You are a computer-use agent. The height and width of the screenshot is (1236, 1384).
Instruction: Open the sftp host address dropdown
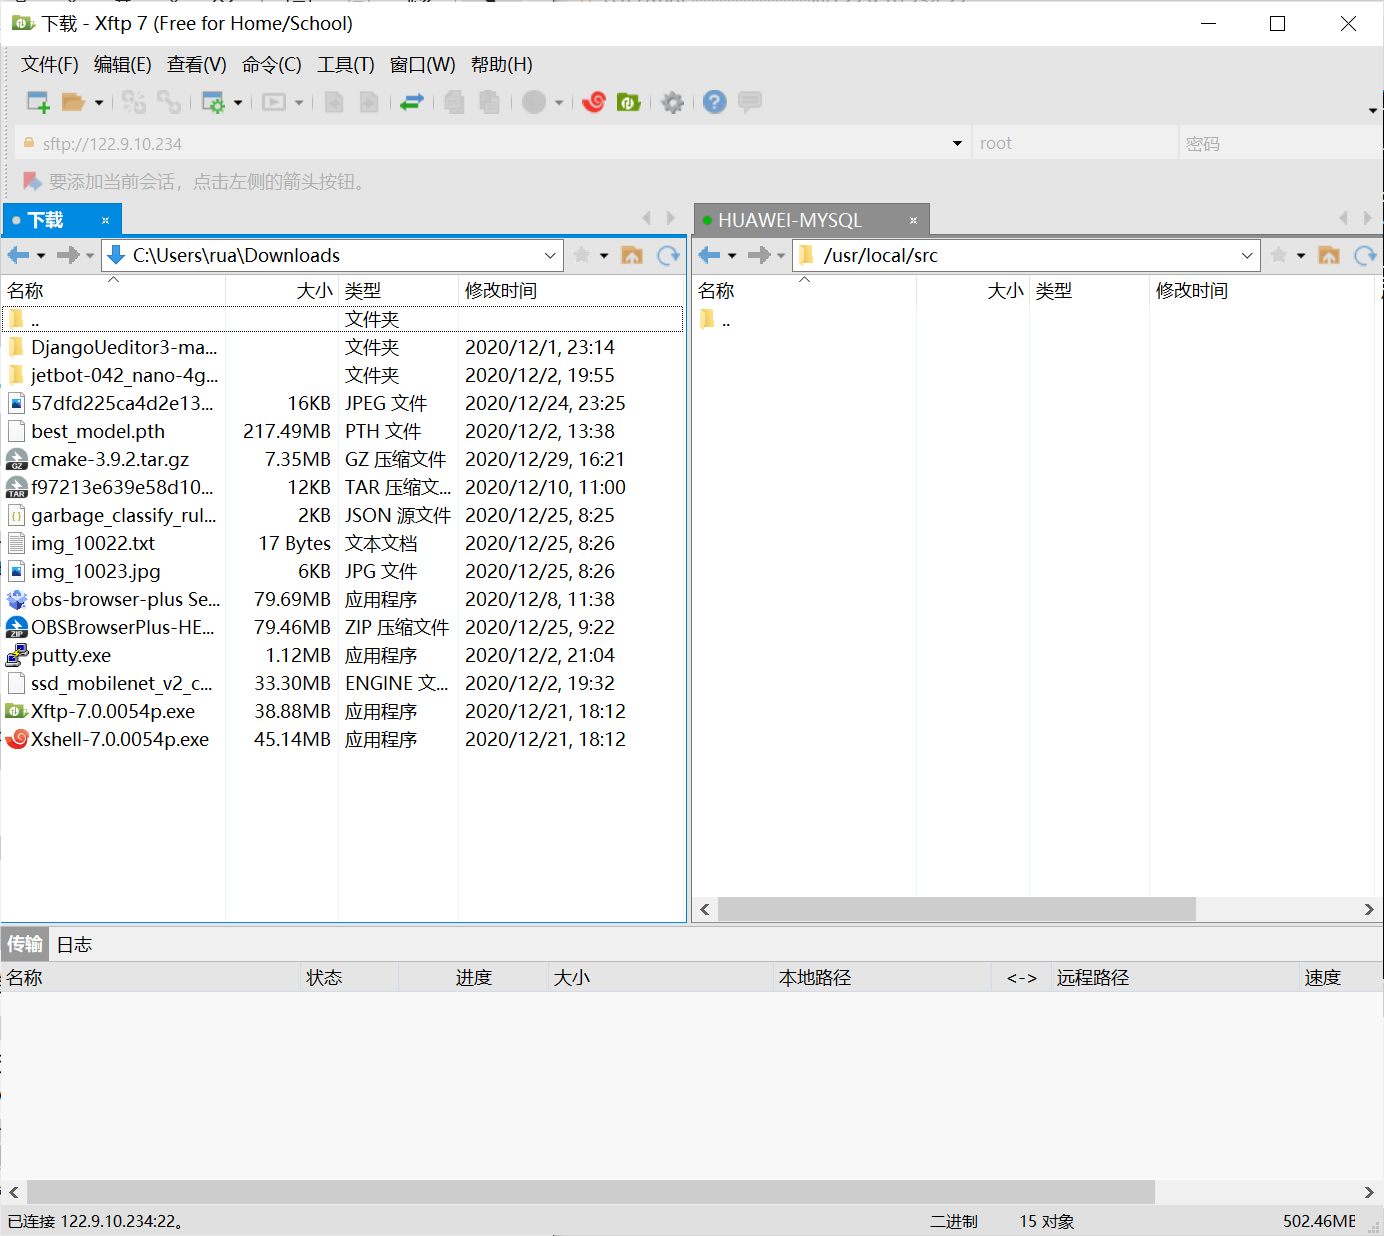[957, 143]
